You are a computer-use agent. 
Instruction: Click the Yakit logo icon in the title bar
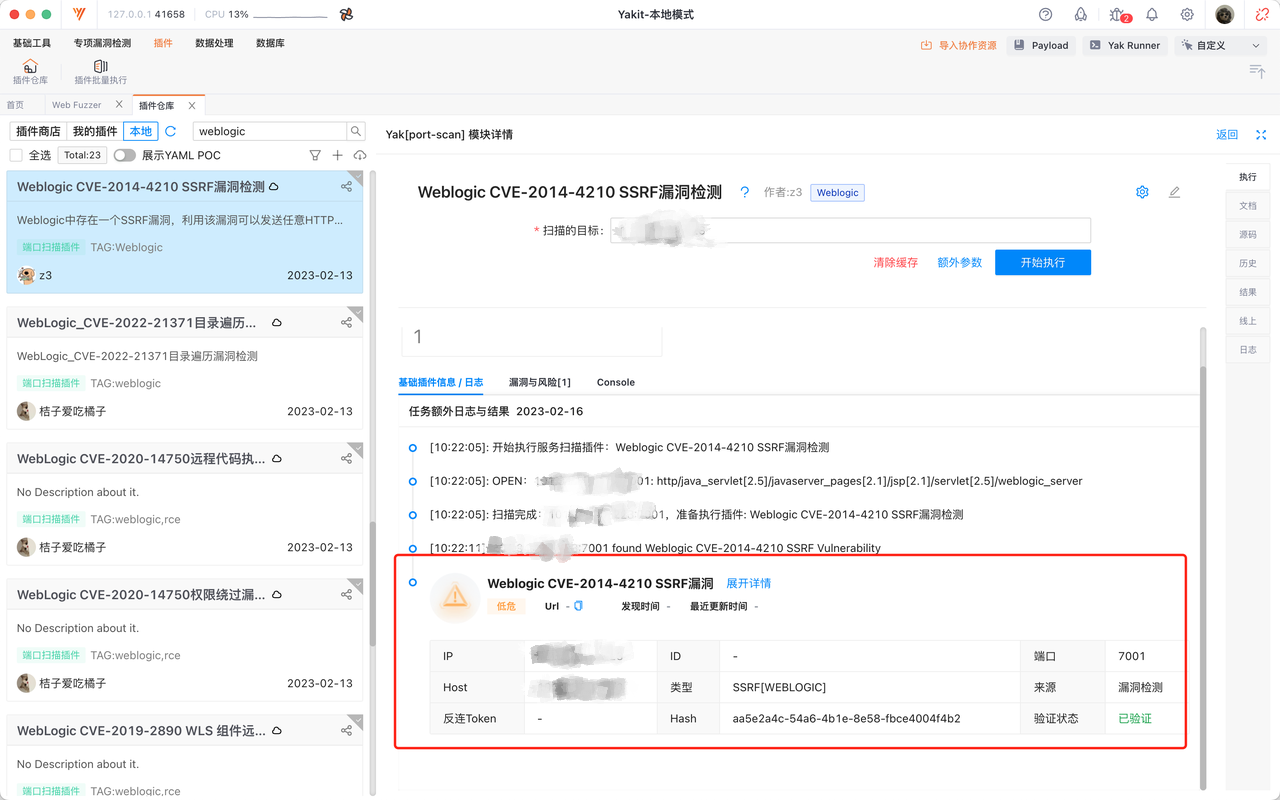[80, 15]
